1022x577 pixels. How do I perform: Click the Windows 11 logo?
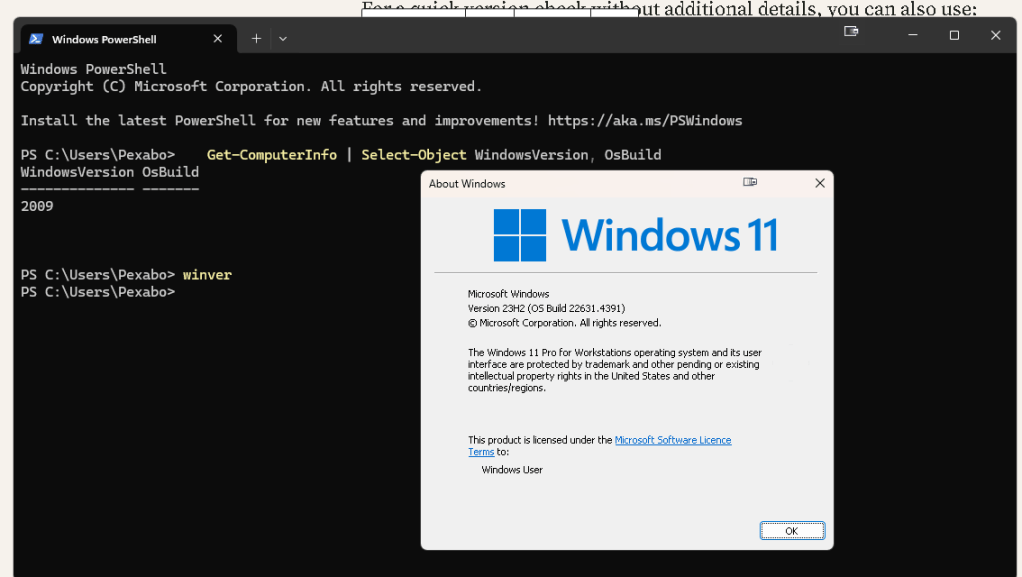[635, 235]
